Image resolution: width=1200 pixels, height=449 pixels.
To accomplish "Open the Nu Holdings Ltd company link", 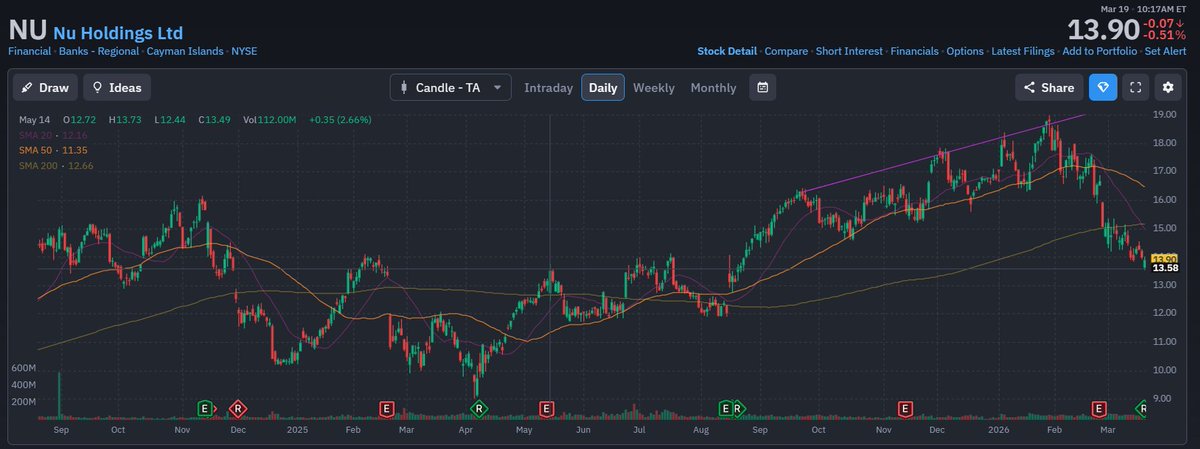I will pos(118,33).
